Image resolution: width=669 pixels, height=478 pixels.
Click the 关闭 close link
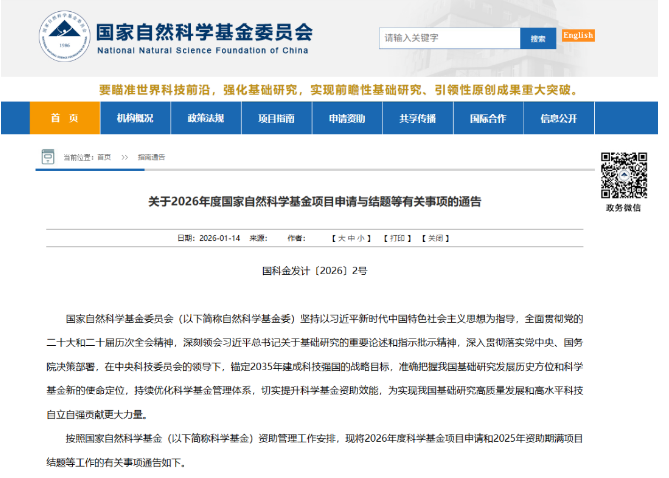tap(436, 238)
